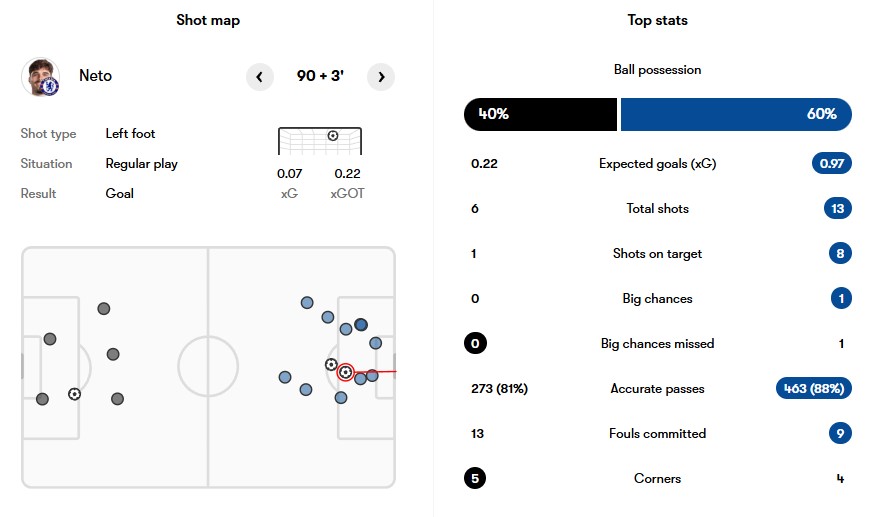Image resolution: width=877 pixels, height=517 pixels.
Task: Go to the next shot arrow
Action: coord(381,77)
